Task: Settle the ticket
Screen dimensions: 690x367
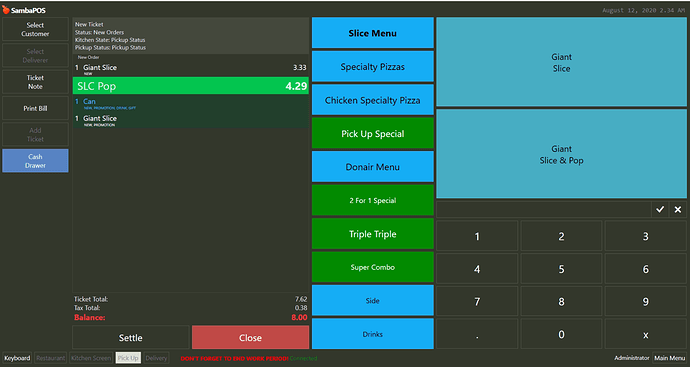Action: click(131, 338)
